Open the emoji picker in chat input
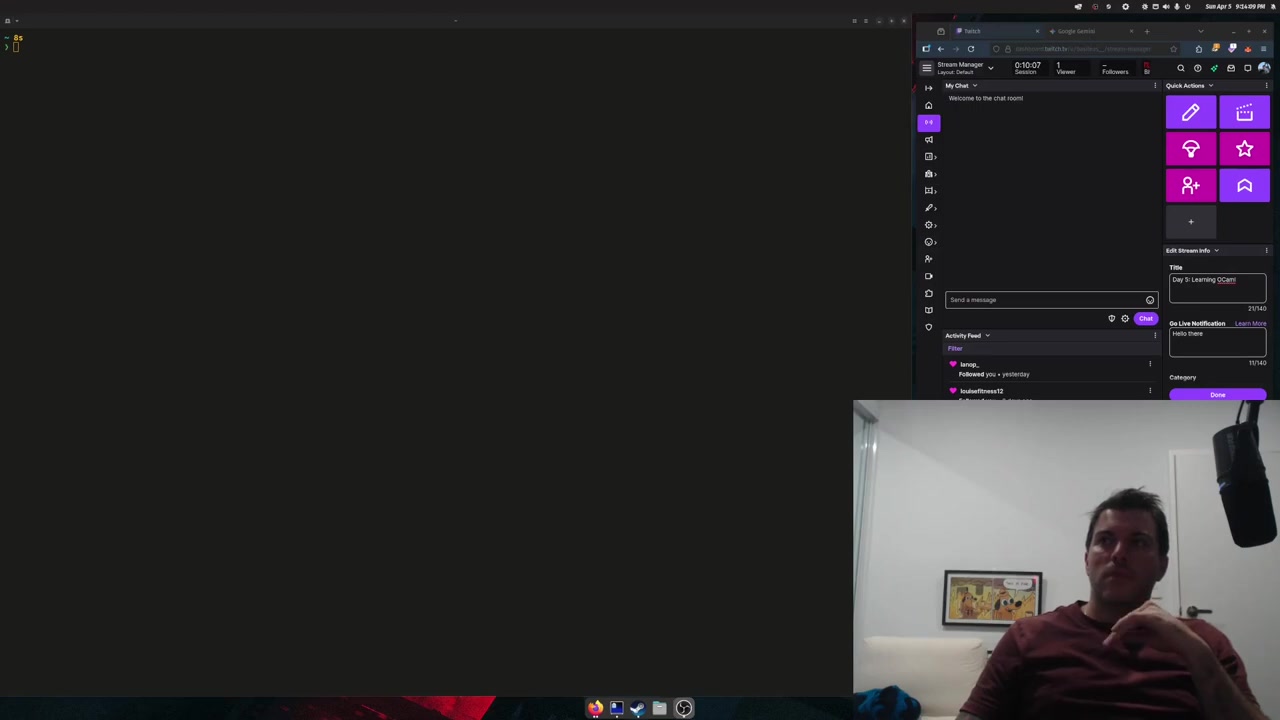This screenshot has width=1280, height=720. pyautogui.click(x=1150, y=300)
